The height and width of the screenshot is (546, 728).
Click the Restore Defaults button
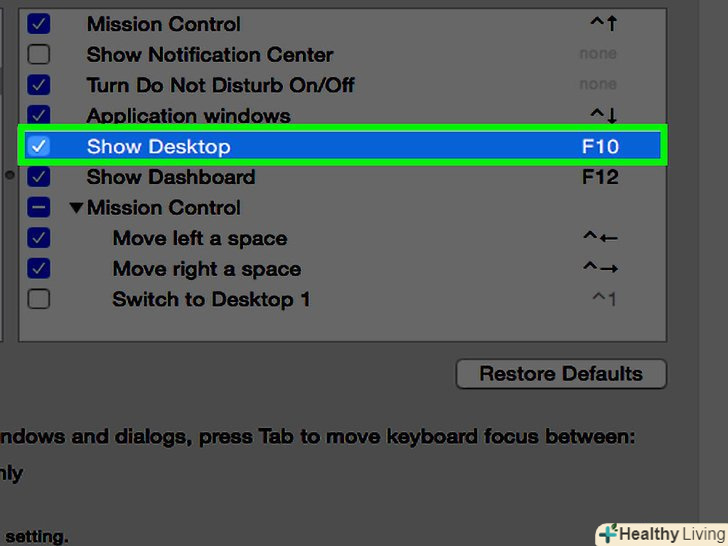coord(561,374)
